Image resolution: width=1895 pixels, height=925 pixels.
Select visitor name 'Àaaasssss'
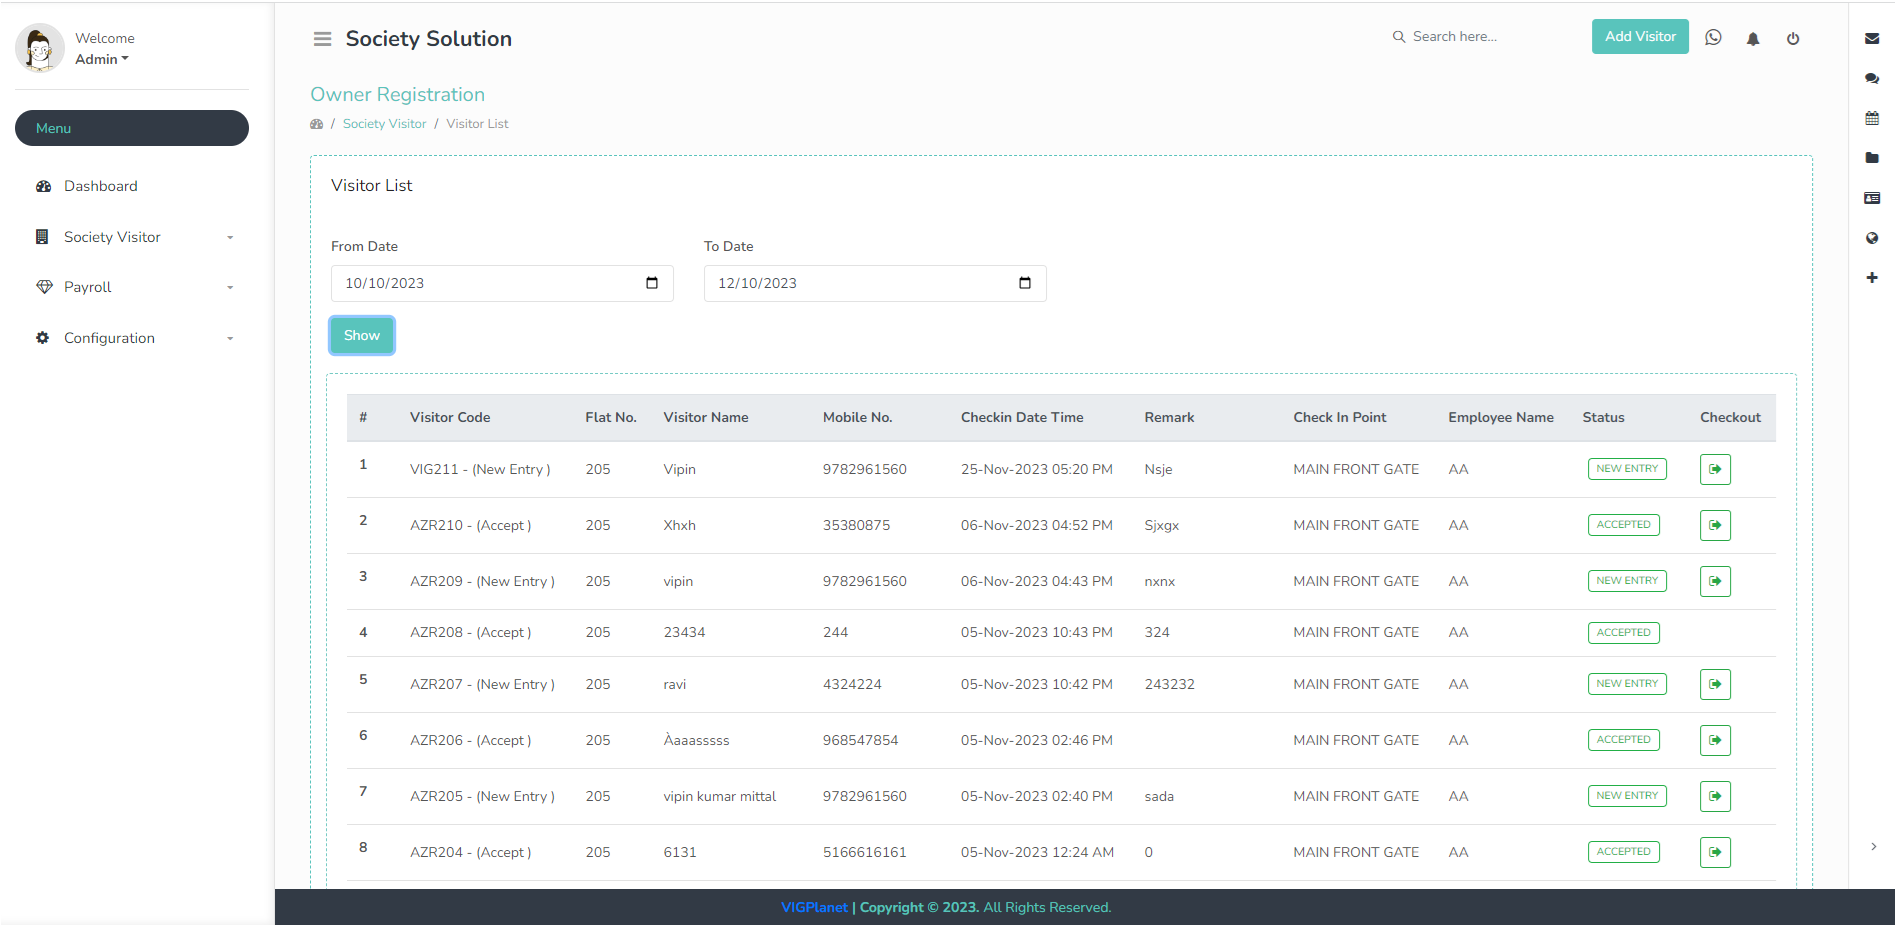[x=696, y=740]
